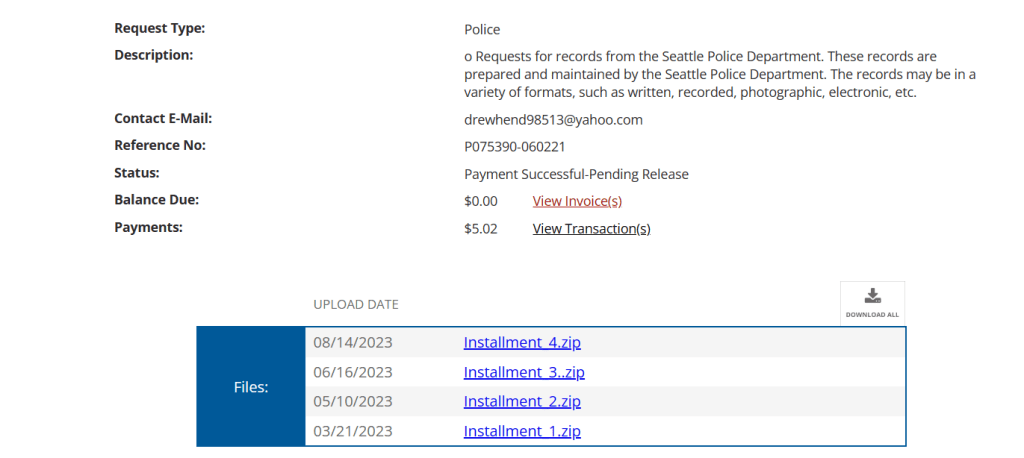
Task: Open the Installment_1.zip link
Action: [522, 432]
